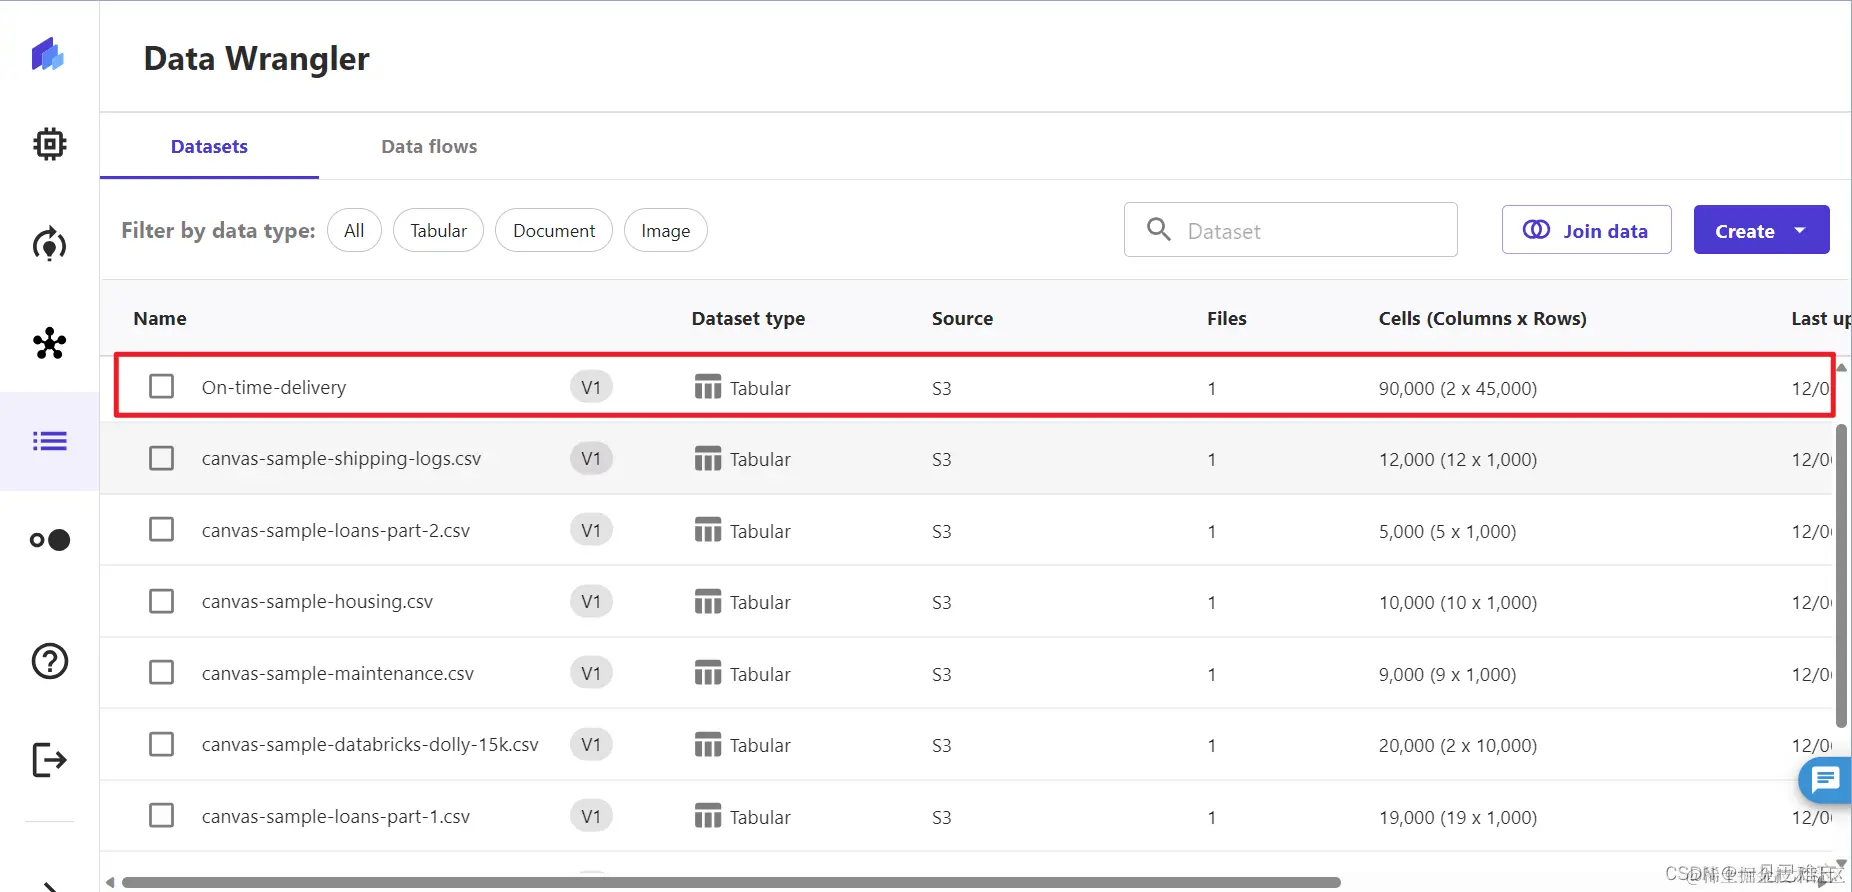Click Tabular icon in canvas-sample-databricks-dolly-15k.csv row
1852x892 pixels.
pyautogui.click(x=708, y=745)
